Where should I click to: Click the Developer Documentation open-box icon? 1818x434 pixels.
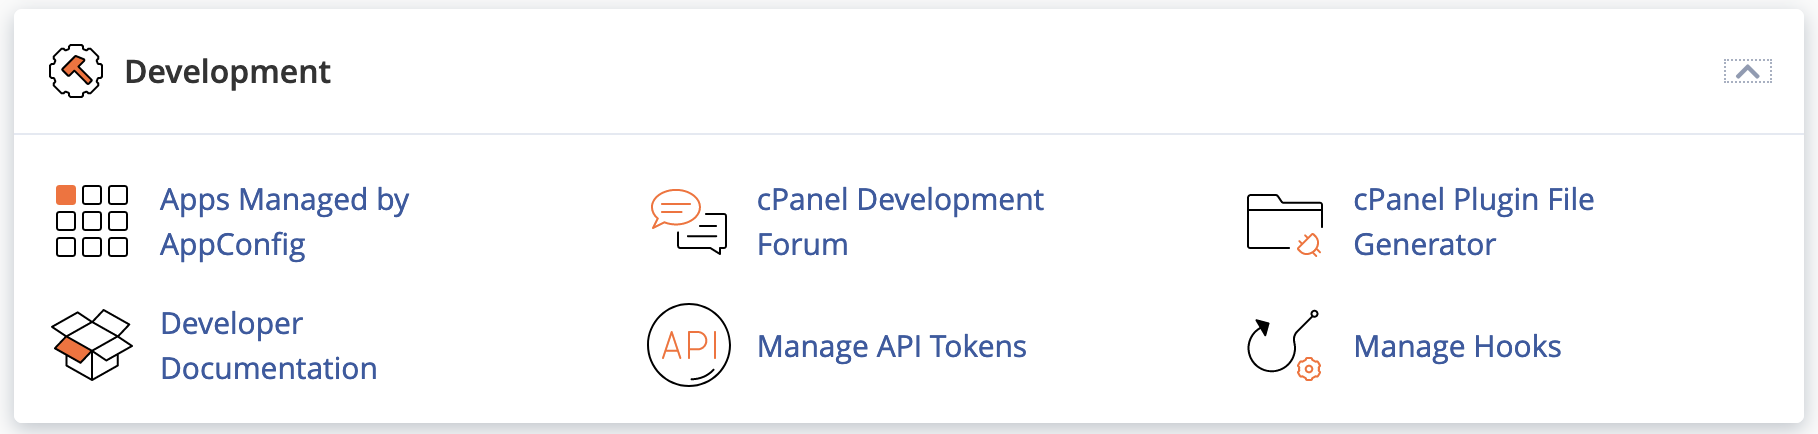tap(92, 345)
